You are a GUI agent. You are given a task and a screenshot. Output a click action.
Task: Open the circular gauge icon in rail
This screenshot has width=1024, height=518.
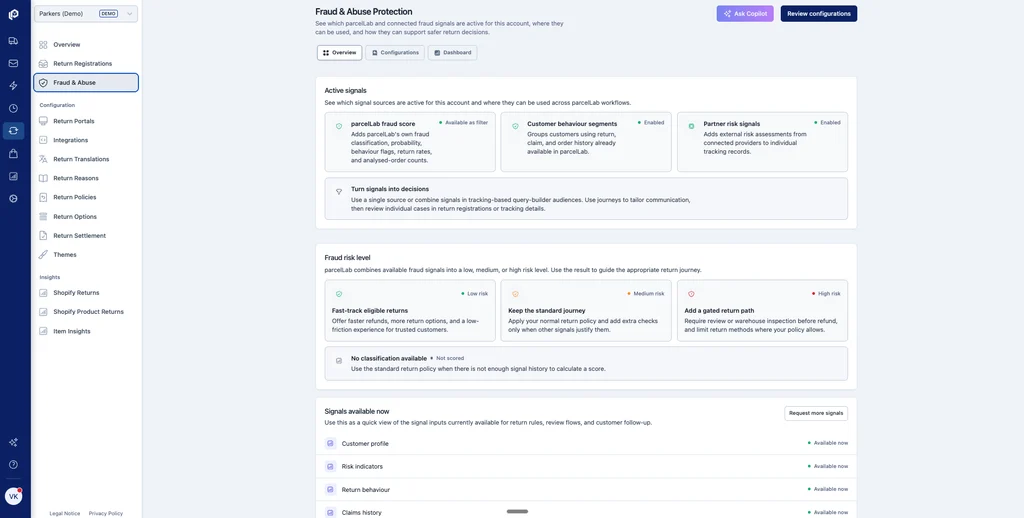coord(13,199)
